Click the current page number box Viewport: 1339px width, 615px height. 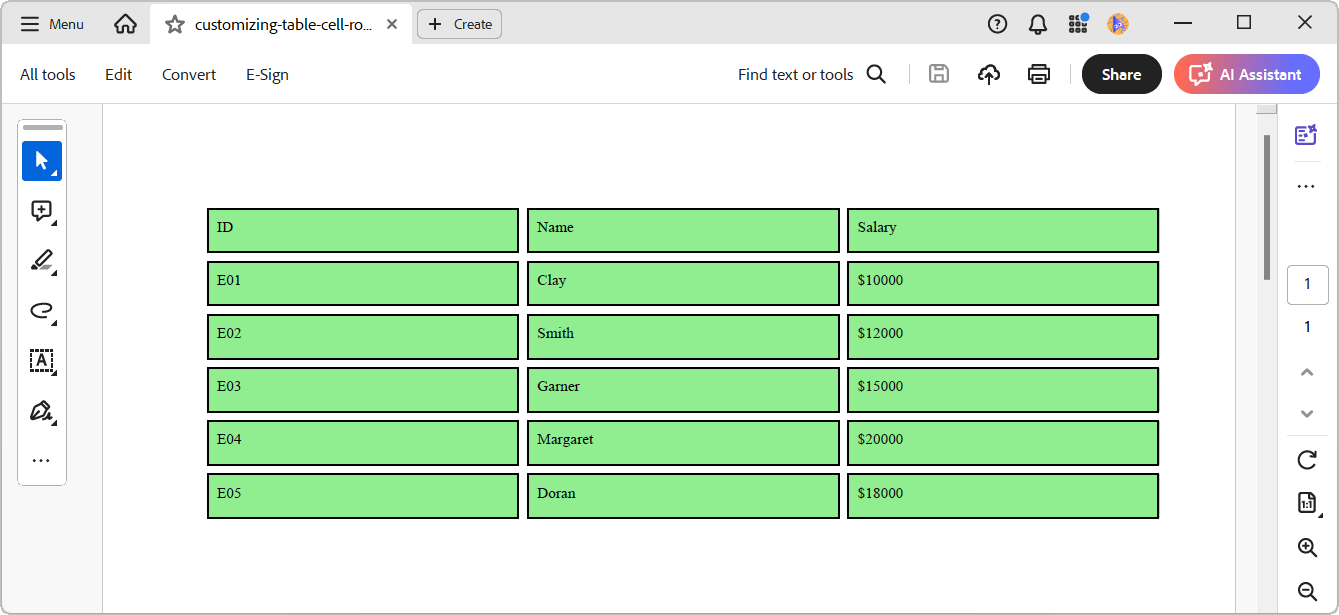coord(1307,284)
